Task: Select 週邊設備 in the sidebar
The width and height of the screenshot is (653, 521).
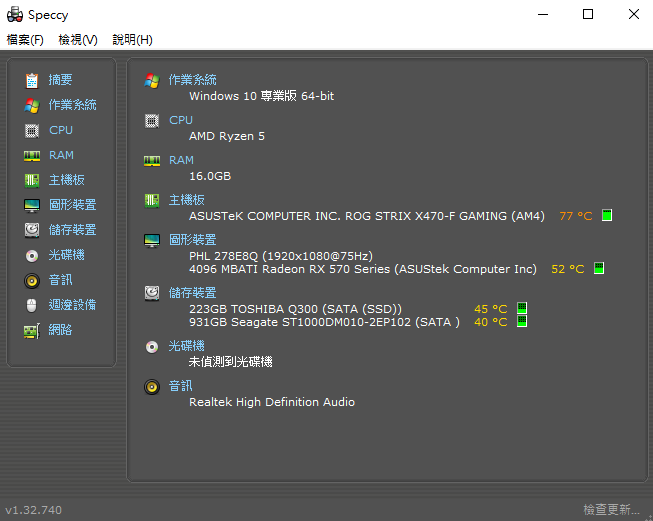Action: 72,305
